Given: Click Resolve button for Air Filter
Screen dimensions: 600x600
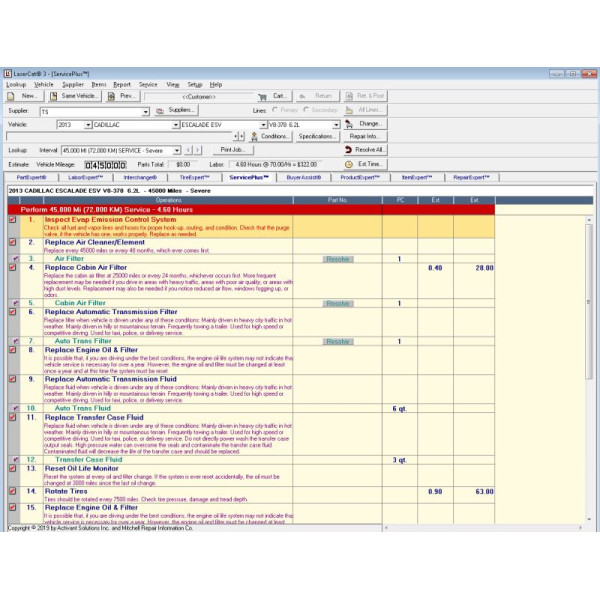Looking at the screenshot, I should (337, 259).
